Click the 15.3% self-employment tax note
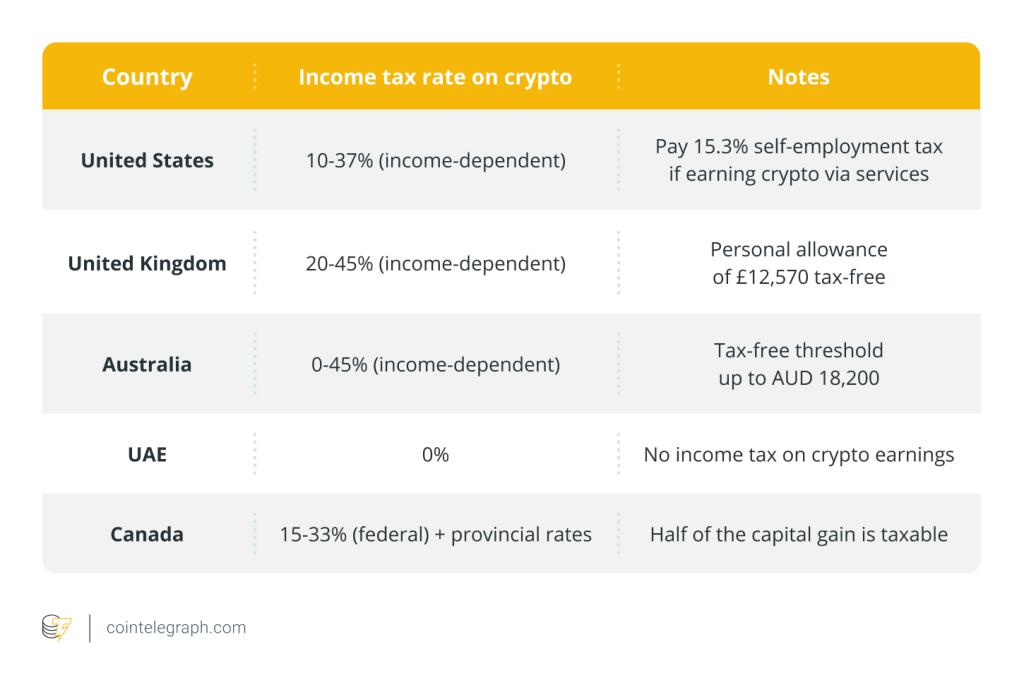Image resolution: width=1024 pixels, height=685 pixels. pos(798,160)
